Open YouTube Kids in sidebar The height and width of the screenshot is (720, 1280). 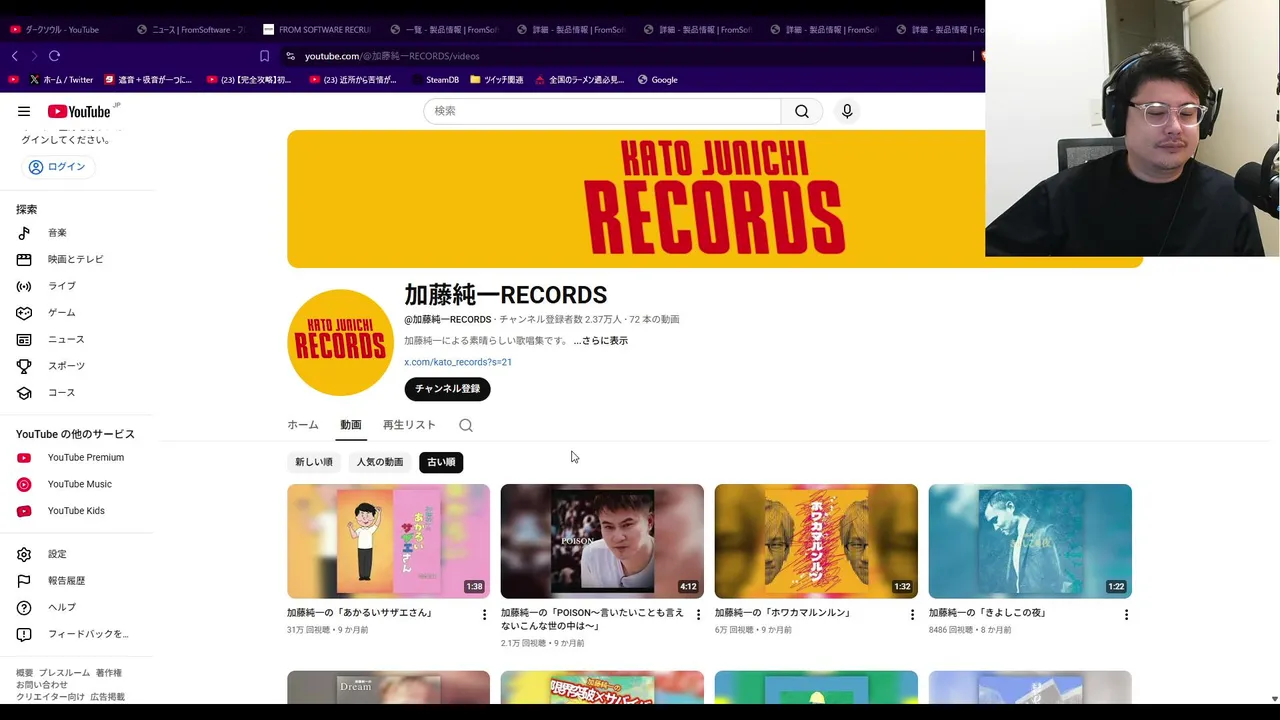[x=78, y=511]
